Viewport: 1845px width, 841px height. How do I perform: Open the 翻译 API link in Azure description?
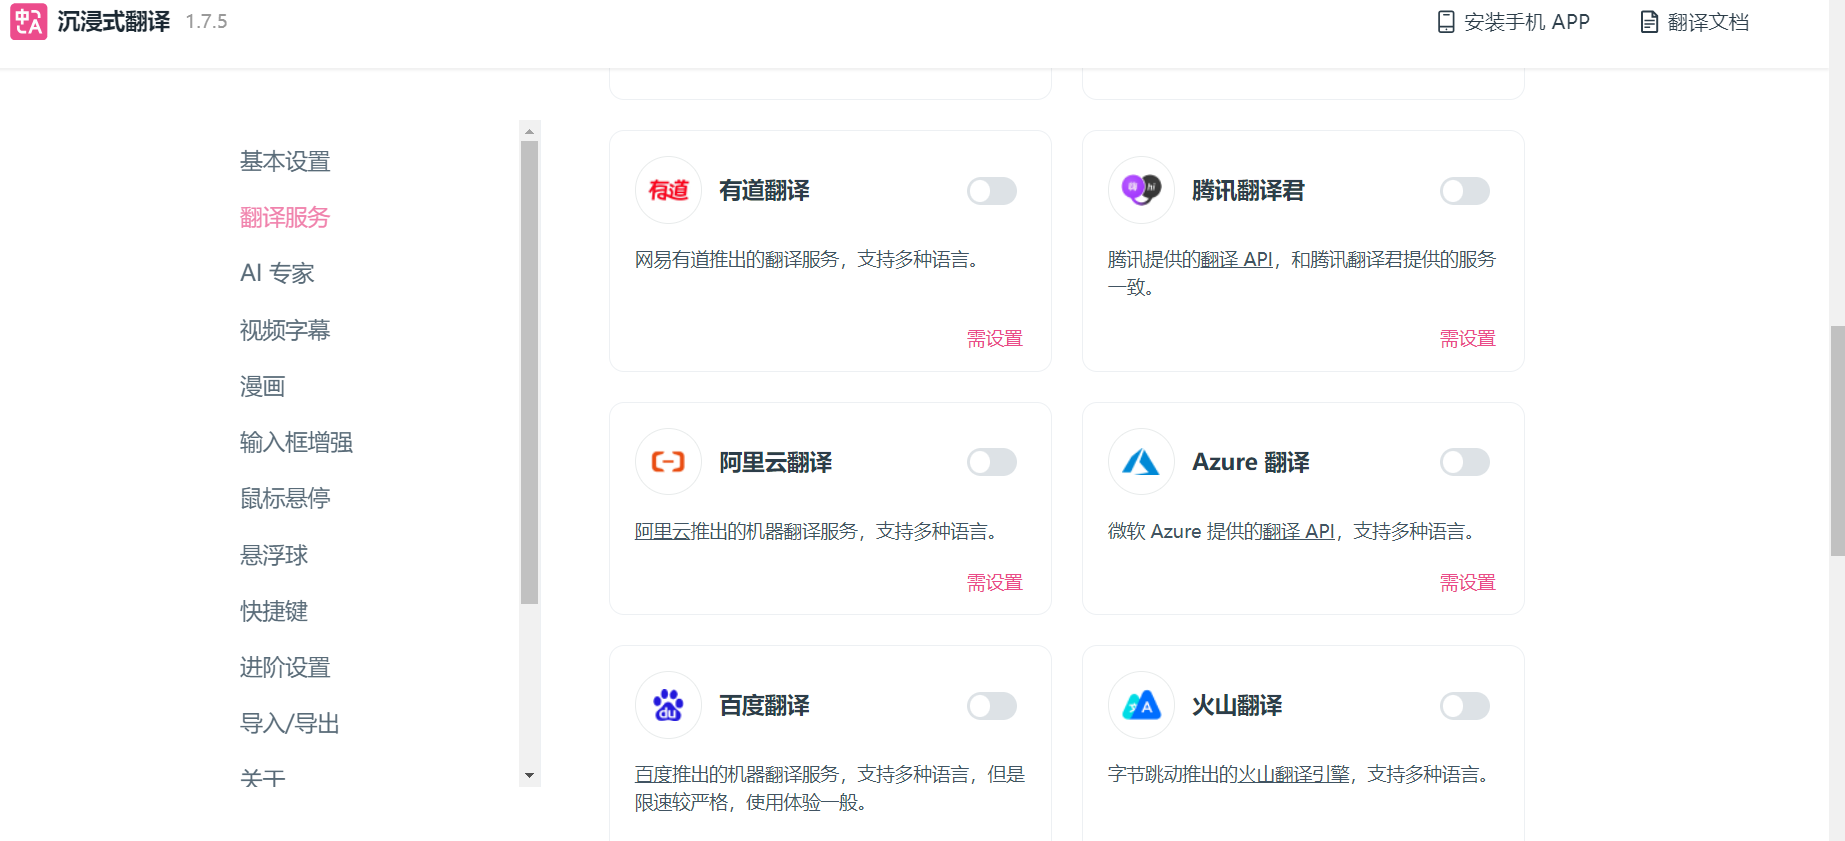coord(1298,532)
